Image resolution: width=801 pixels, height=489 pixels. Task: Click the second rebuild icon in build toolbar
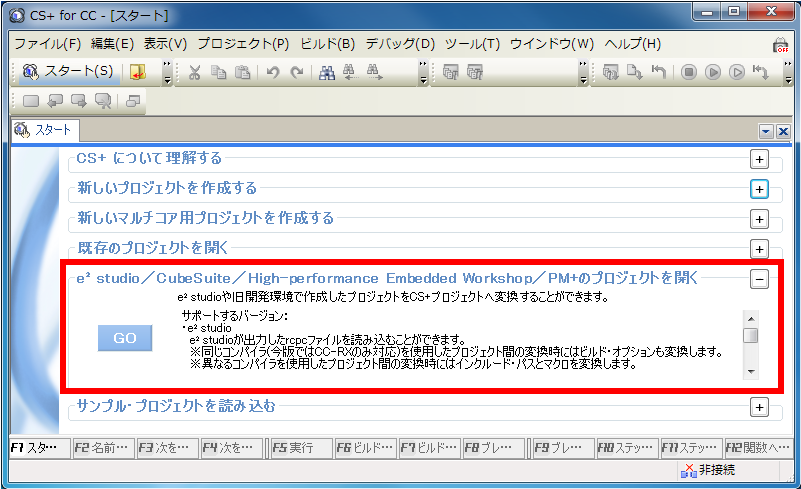[x=475, y=73]
